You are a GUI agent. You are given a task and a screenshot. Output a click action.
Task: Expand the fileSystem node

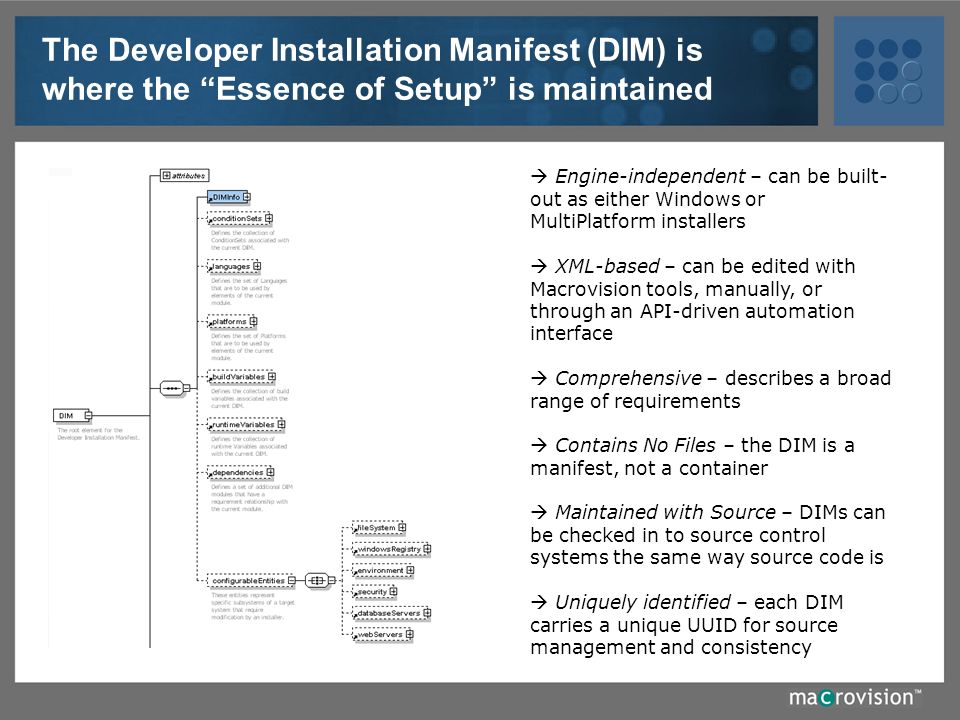(402, 527)
